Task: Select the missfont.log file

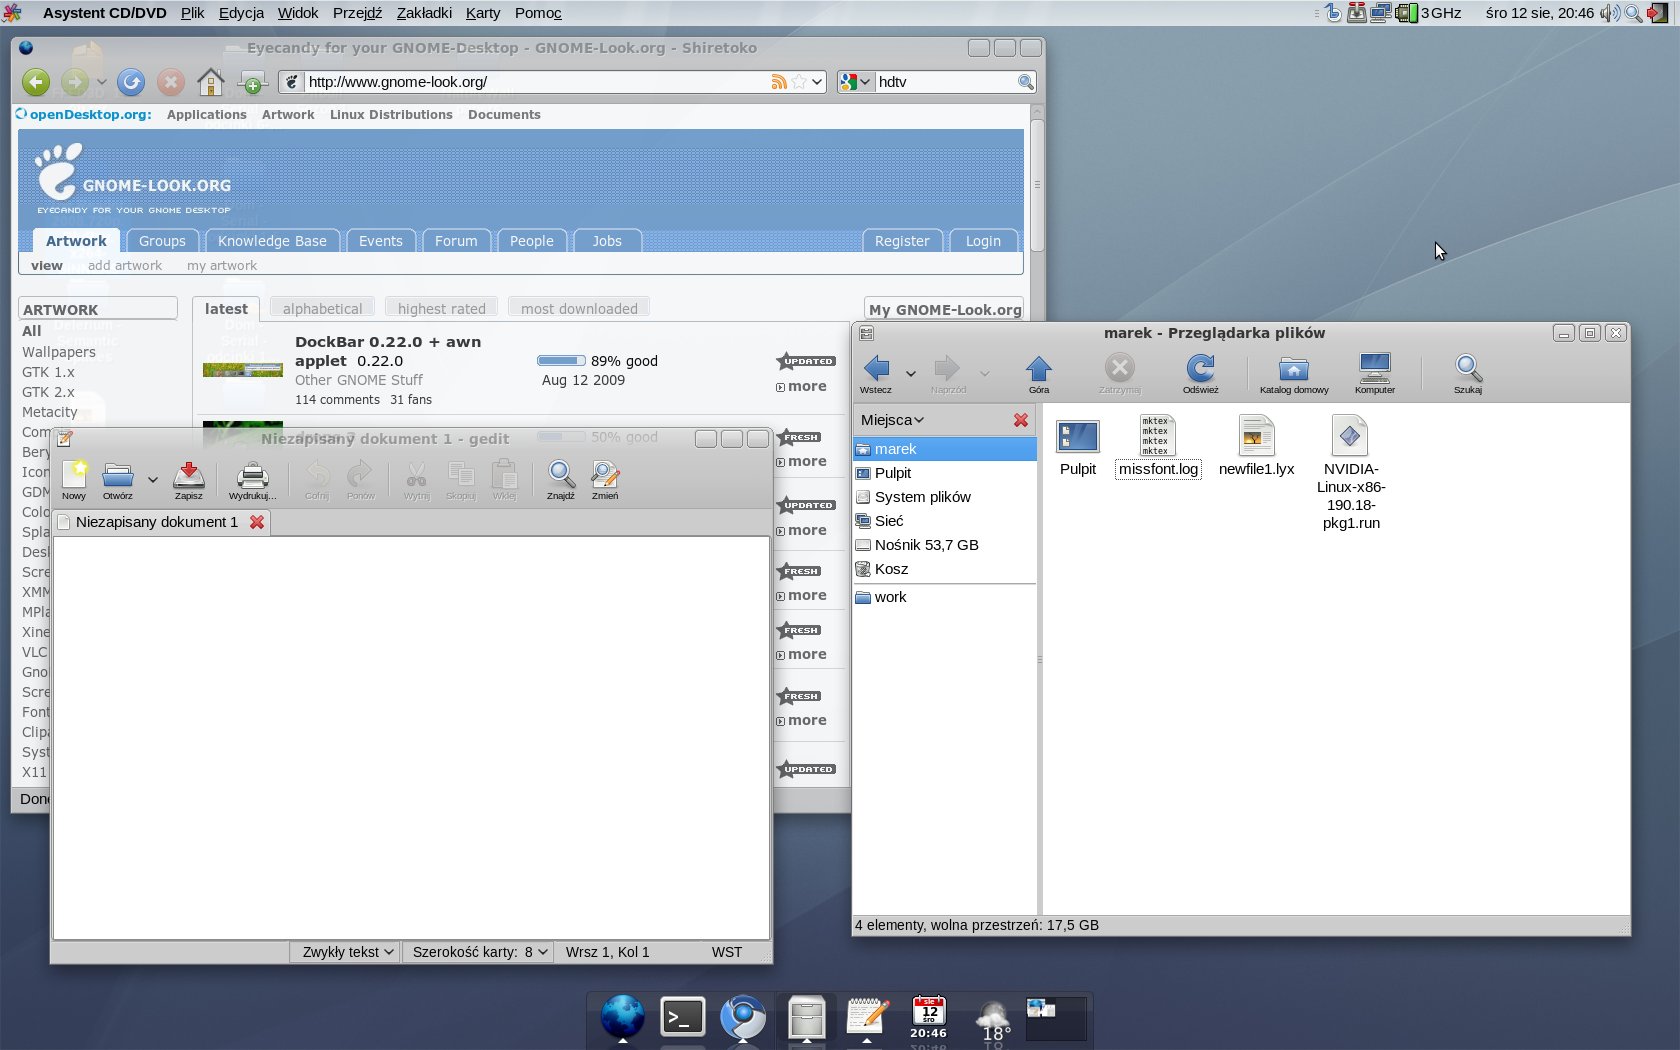Action: click(x=1158, y=446)
